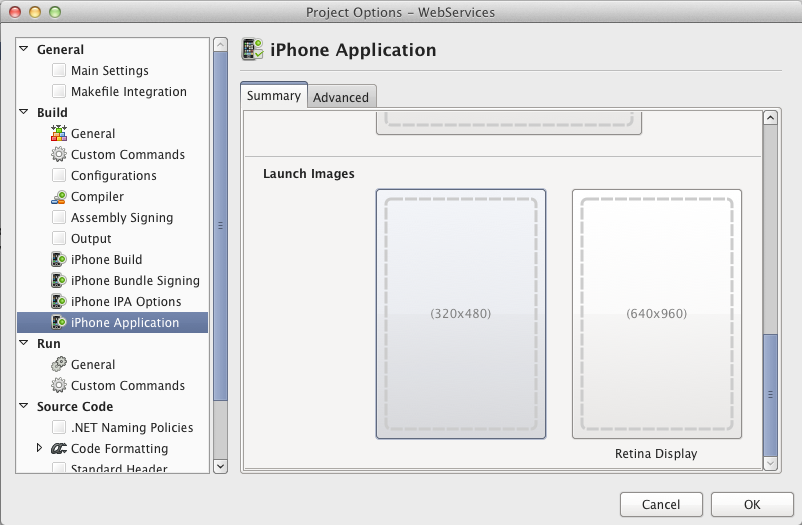Select the 640x960 Retina launch image well
Viewport: 802px width, 525px height.
pos(657,314)
